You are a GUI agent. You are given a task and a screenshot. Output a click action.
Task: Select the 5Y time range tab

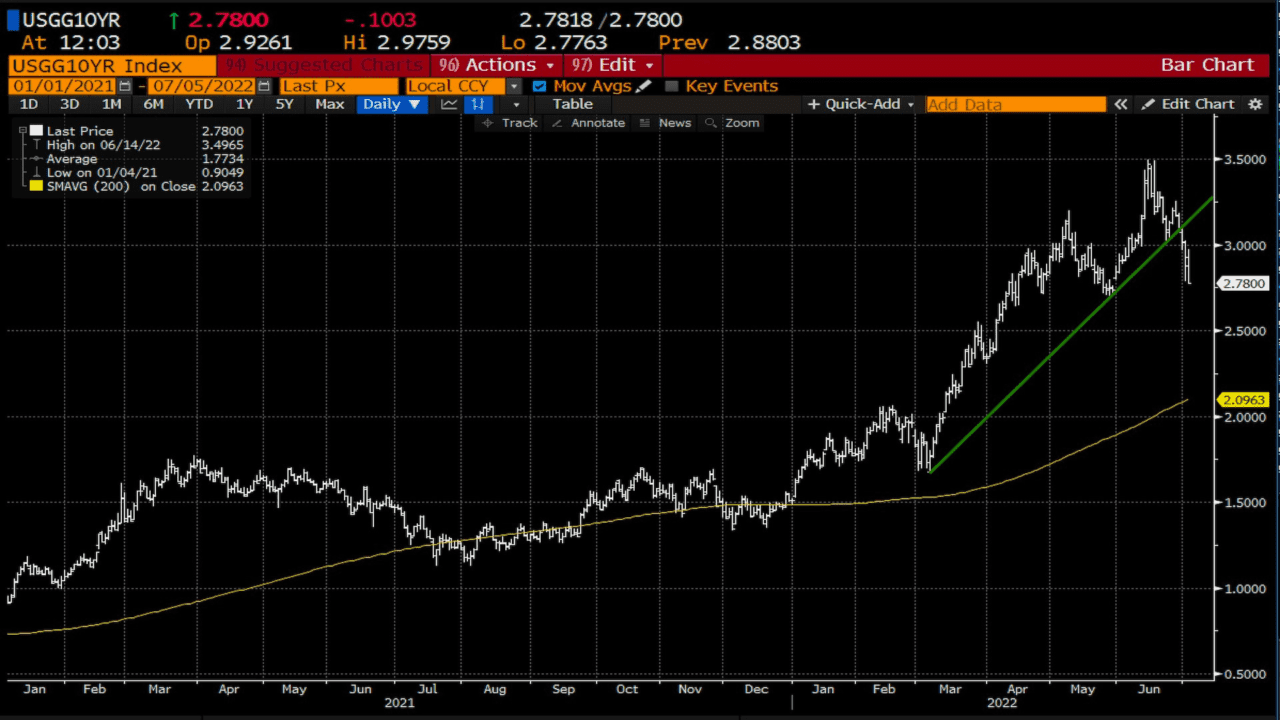point(284,104)
